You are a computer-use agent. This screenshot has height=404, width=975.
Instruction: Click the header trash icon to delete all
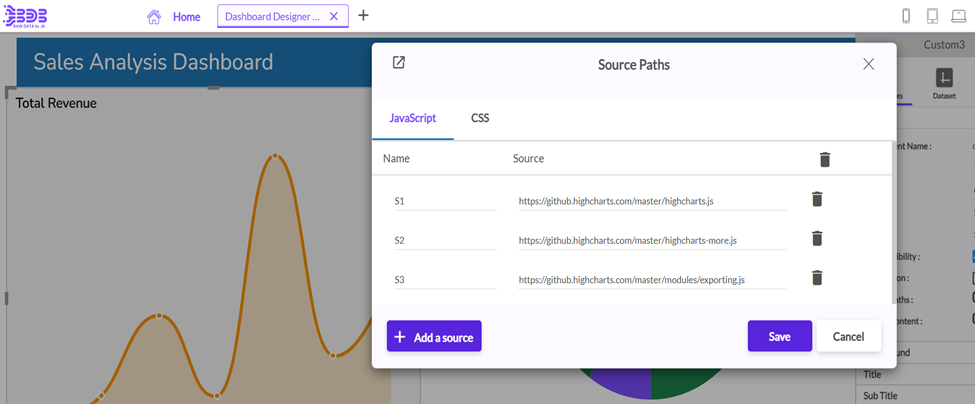coord(824,159)
